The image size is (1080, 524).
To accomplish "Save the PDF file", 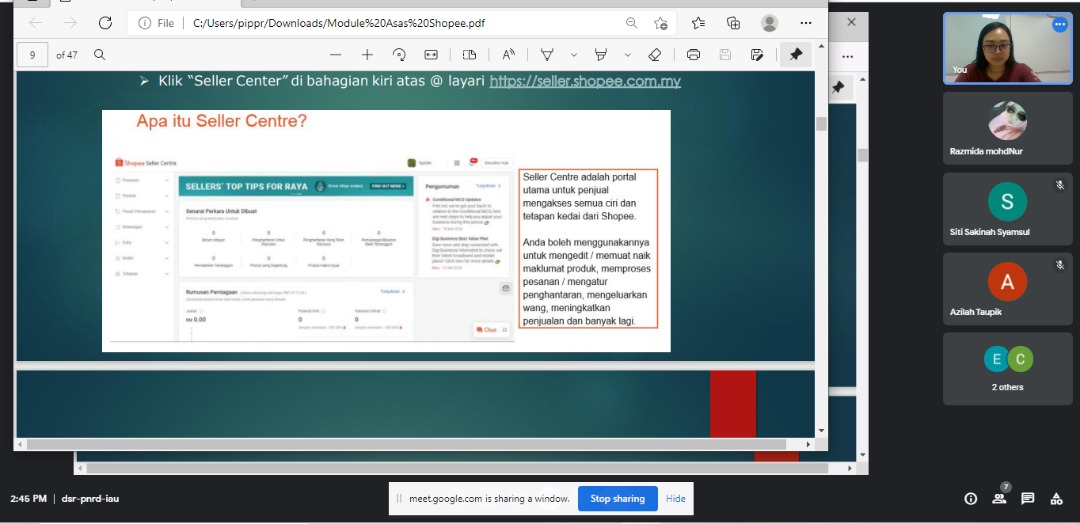I will [725, 55].
